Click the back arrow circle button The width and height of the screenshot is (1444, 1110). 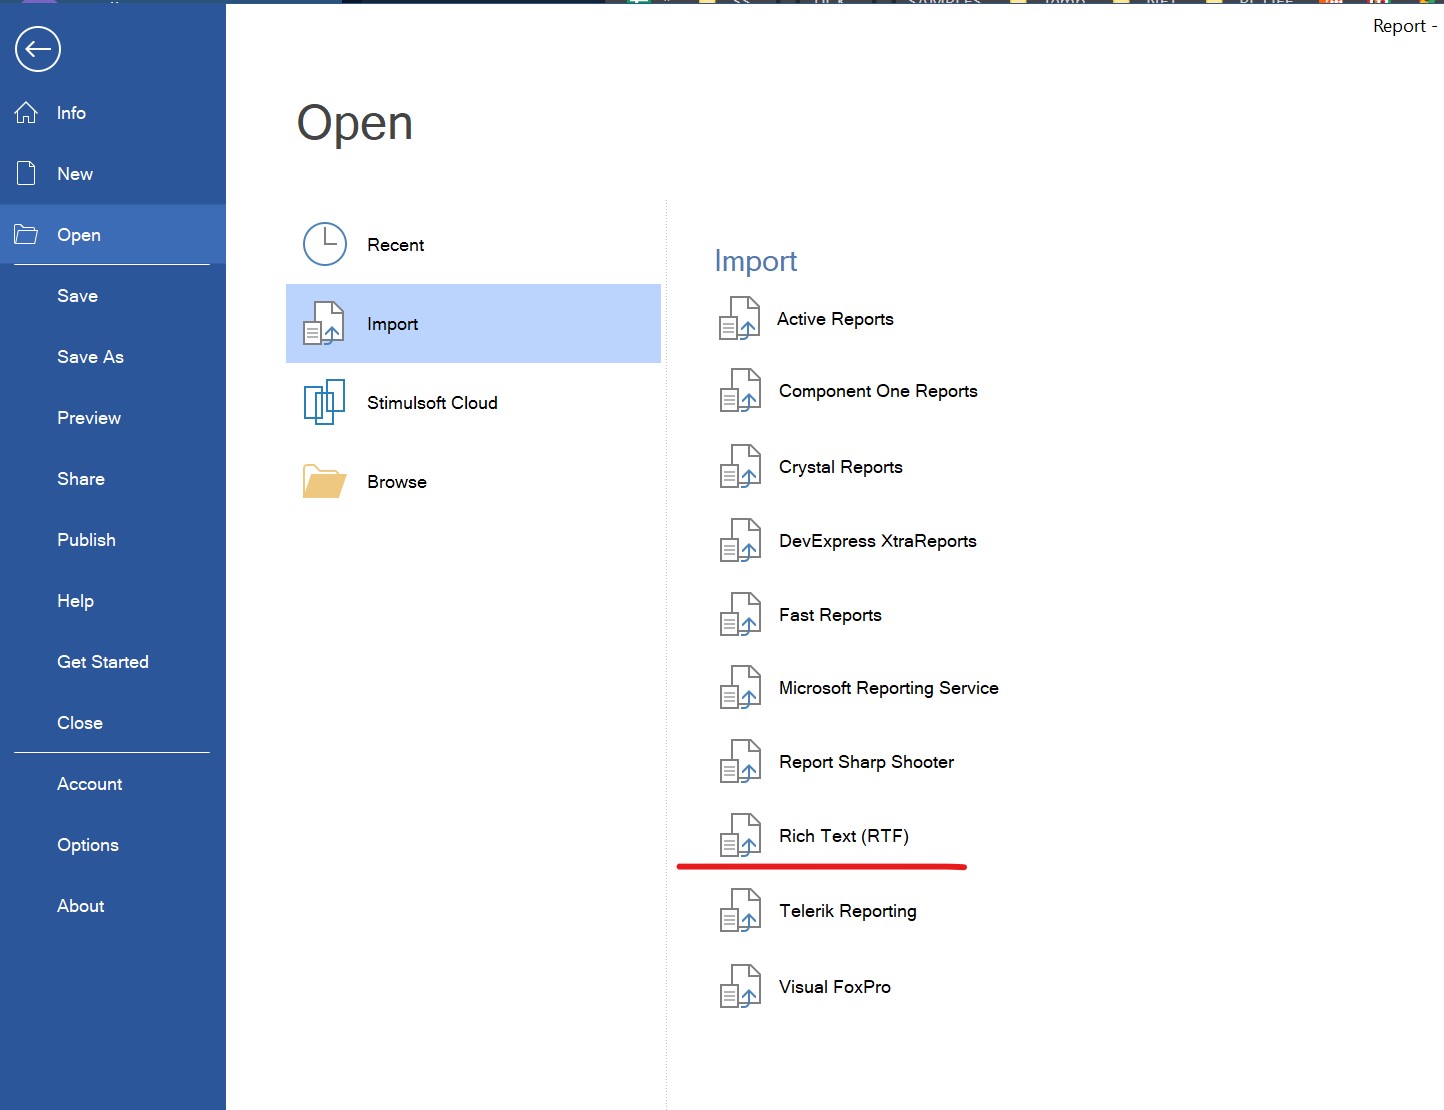(38, 49)
